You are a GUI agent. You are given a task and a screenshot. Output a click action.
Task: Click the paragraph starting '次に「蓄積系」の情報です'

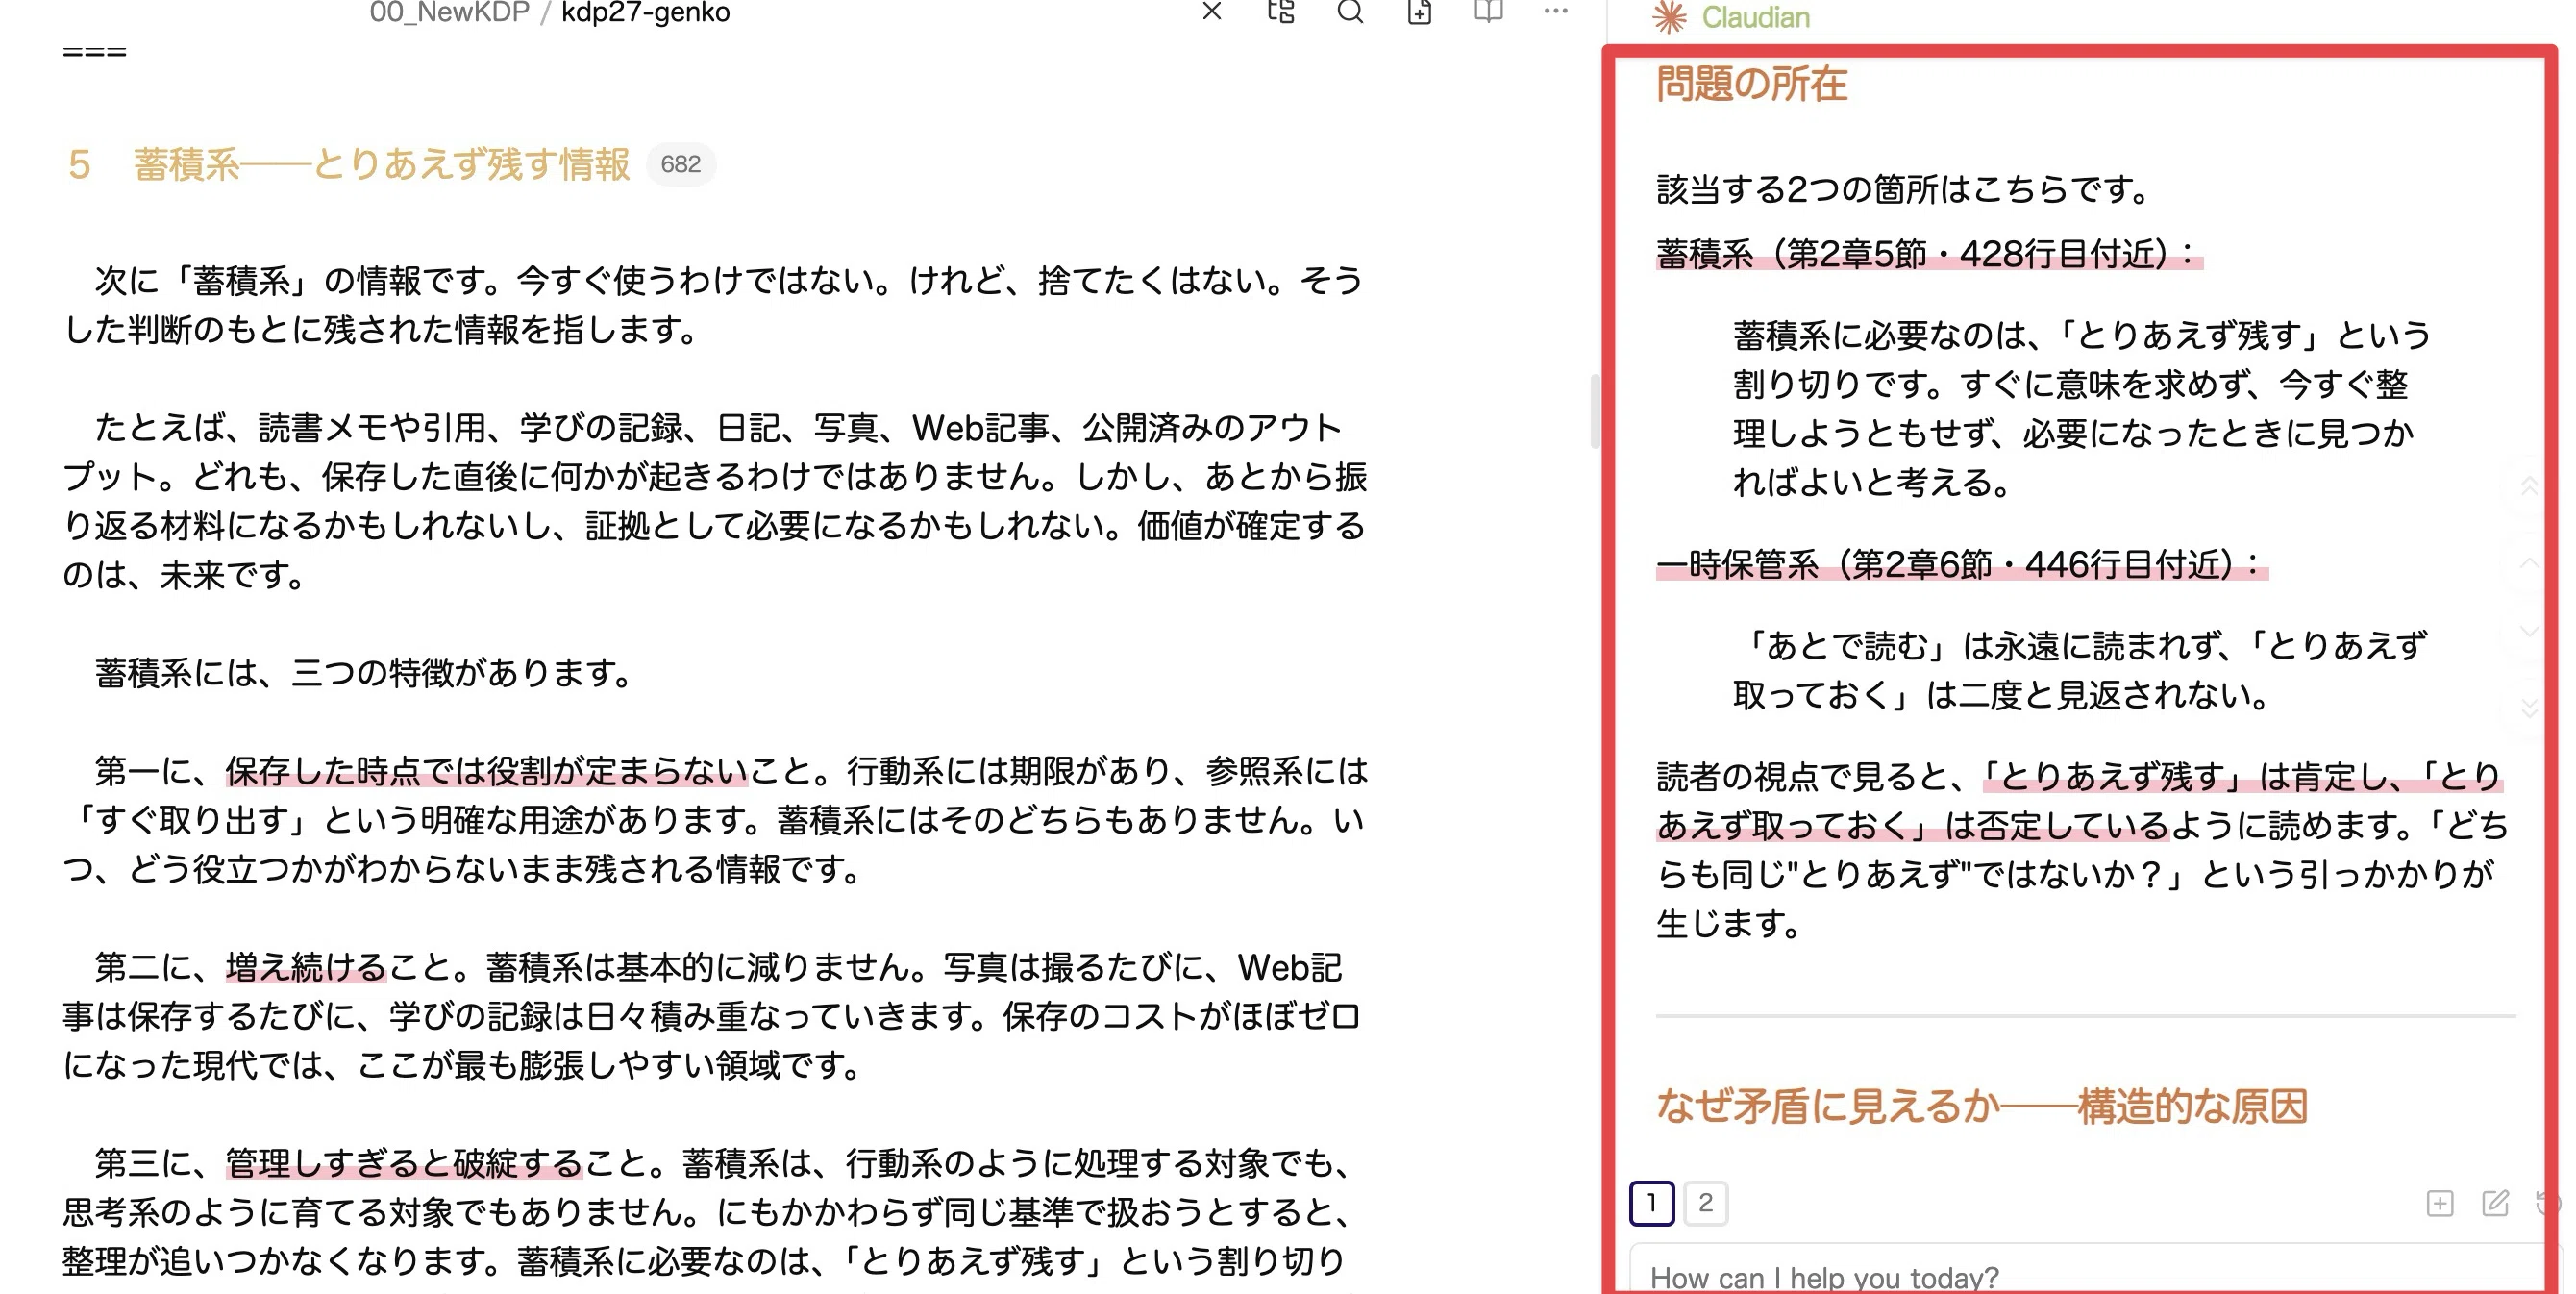tap(714, 305)
